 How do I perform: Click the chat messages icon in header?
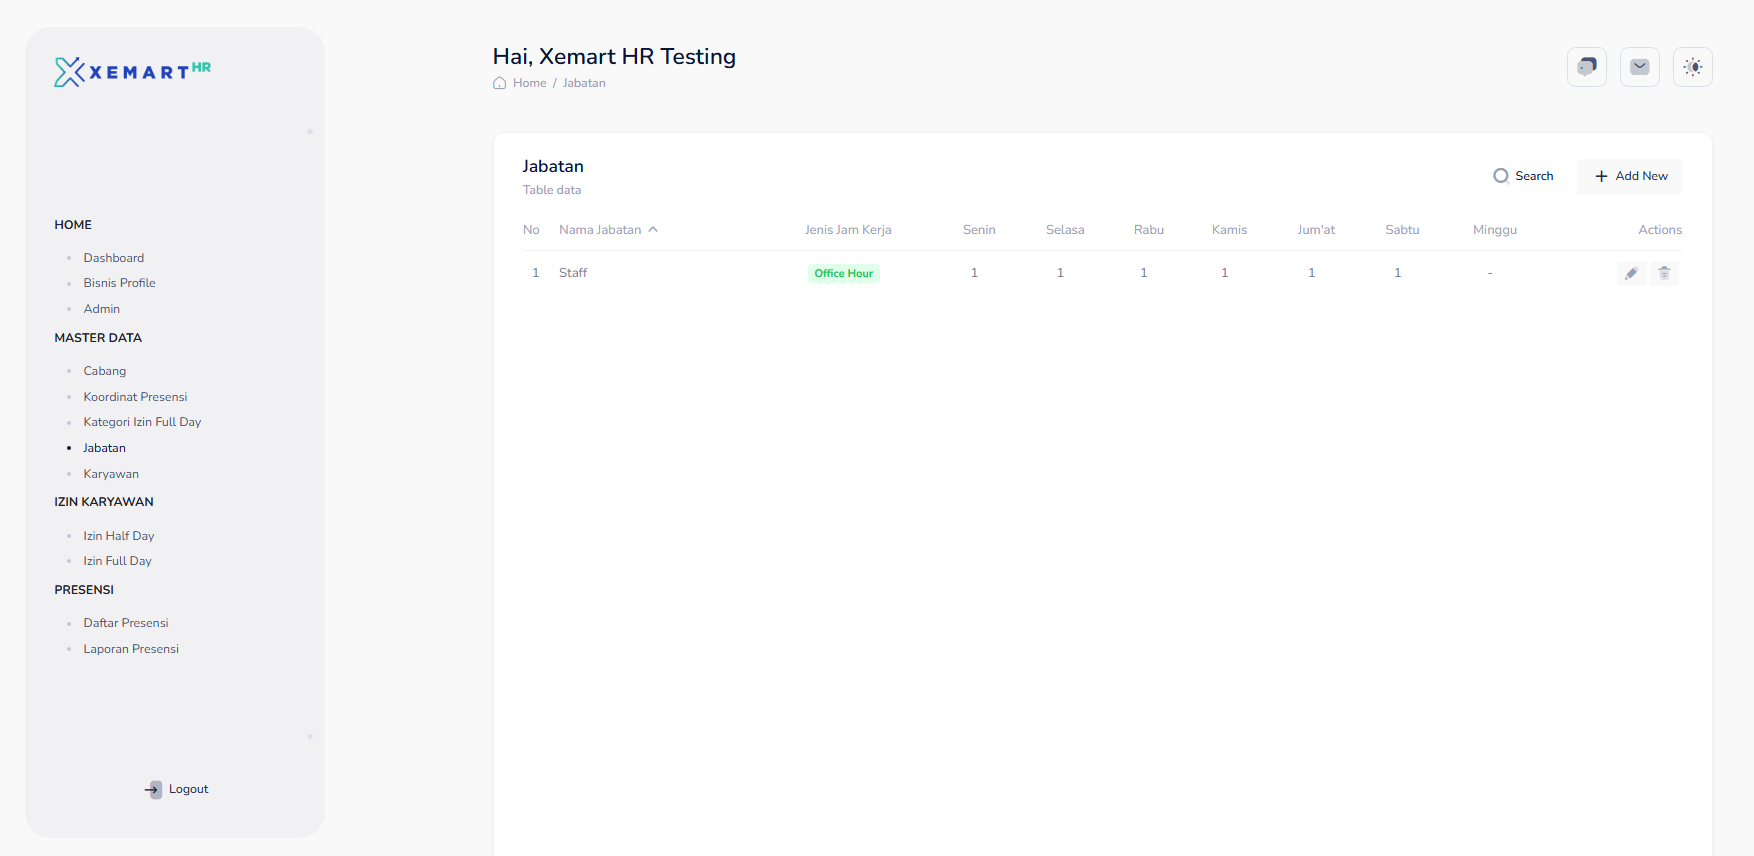point(1586,67)
